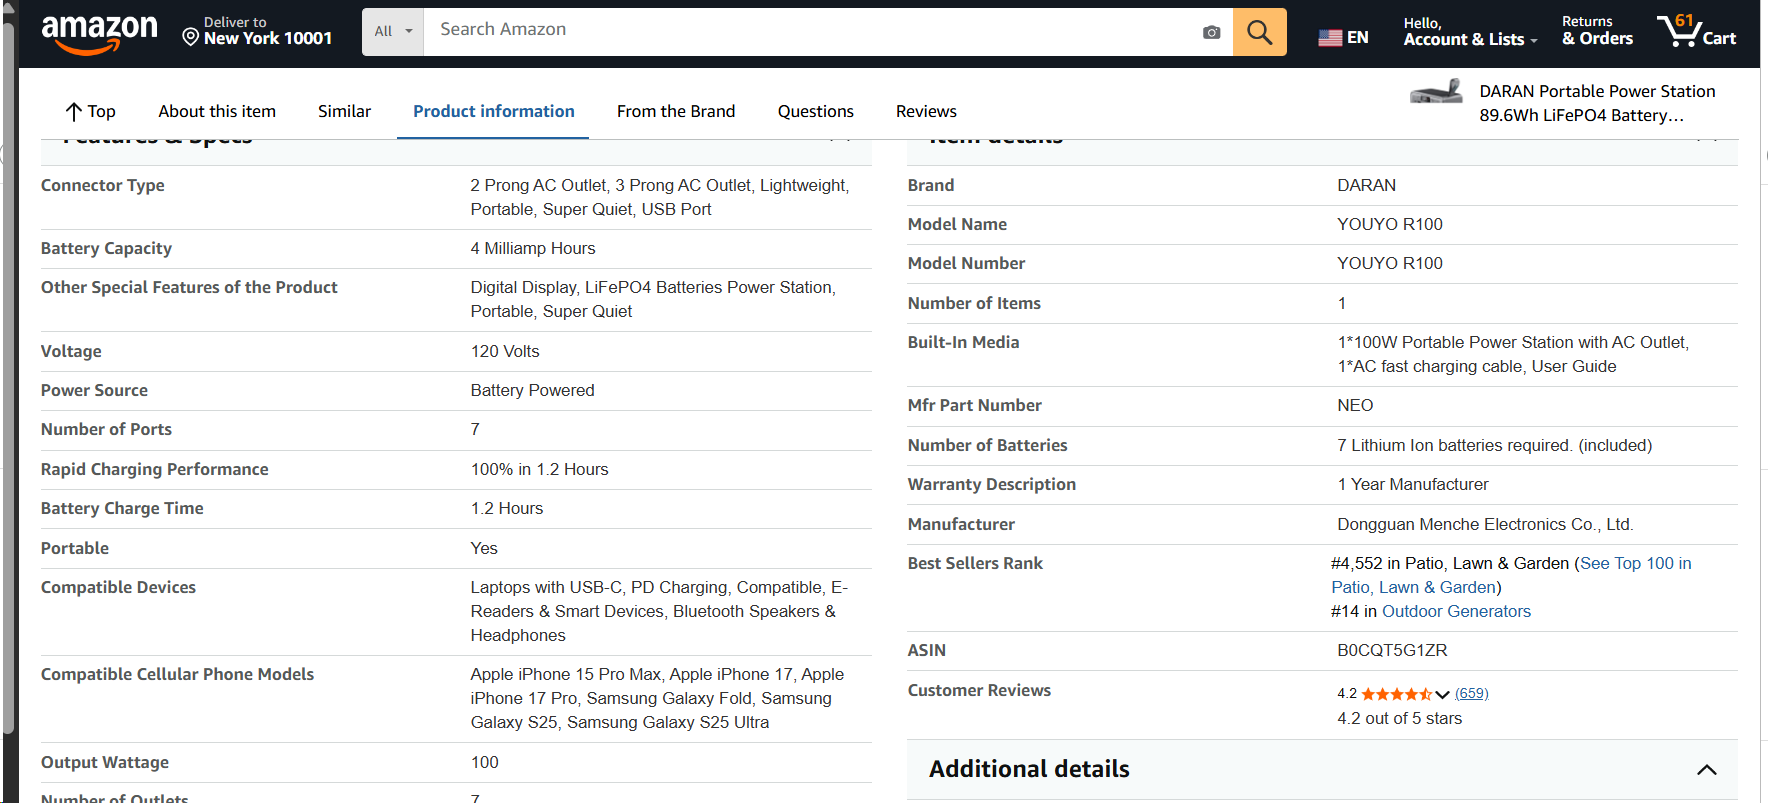
Task: Select the 1 Year Manufacturer warranty text
Action: click(x=1412, y=484)
